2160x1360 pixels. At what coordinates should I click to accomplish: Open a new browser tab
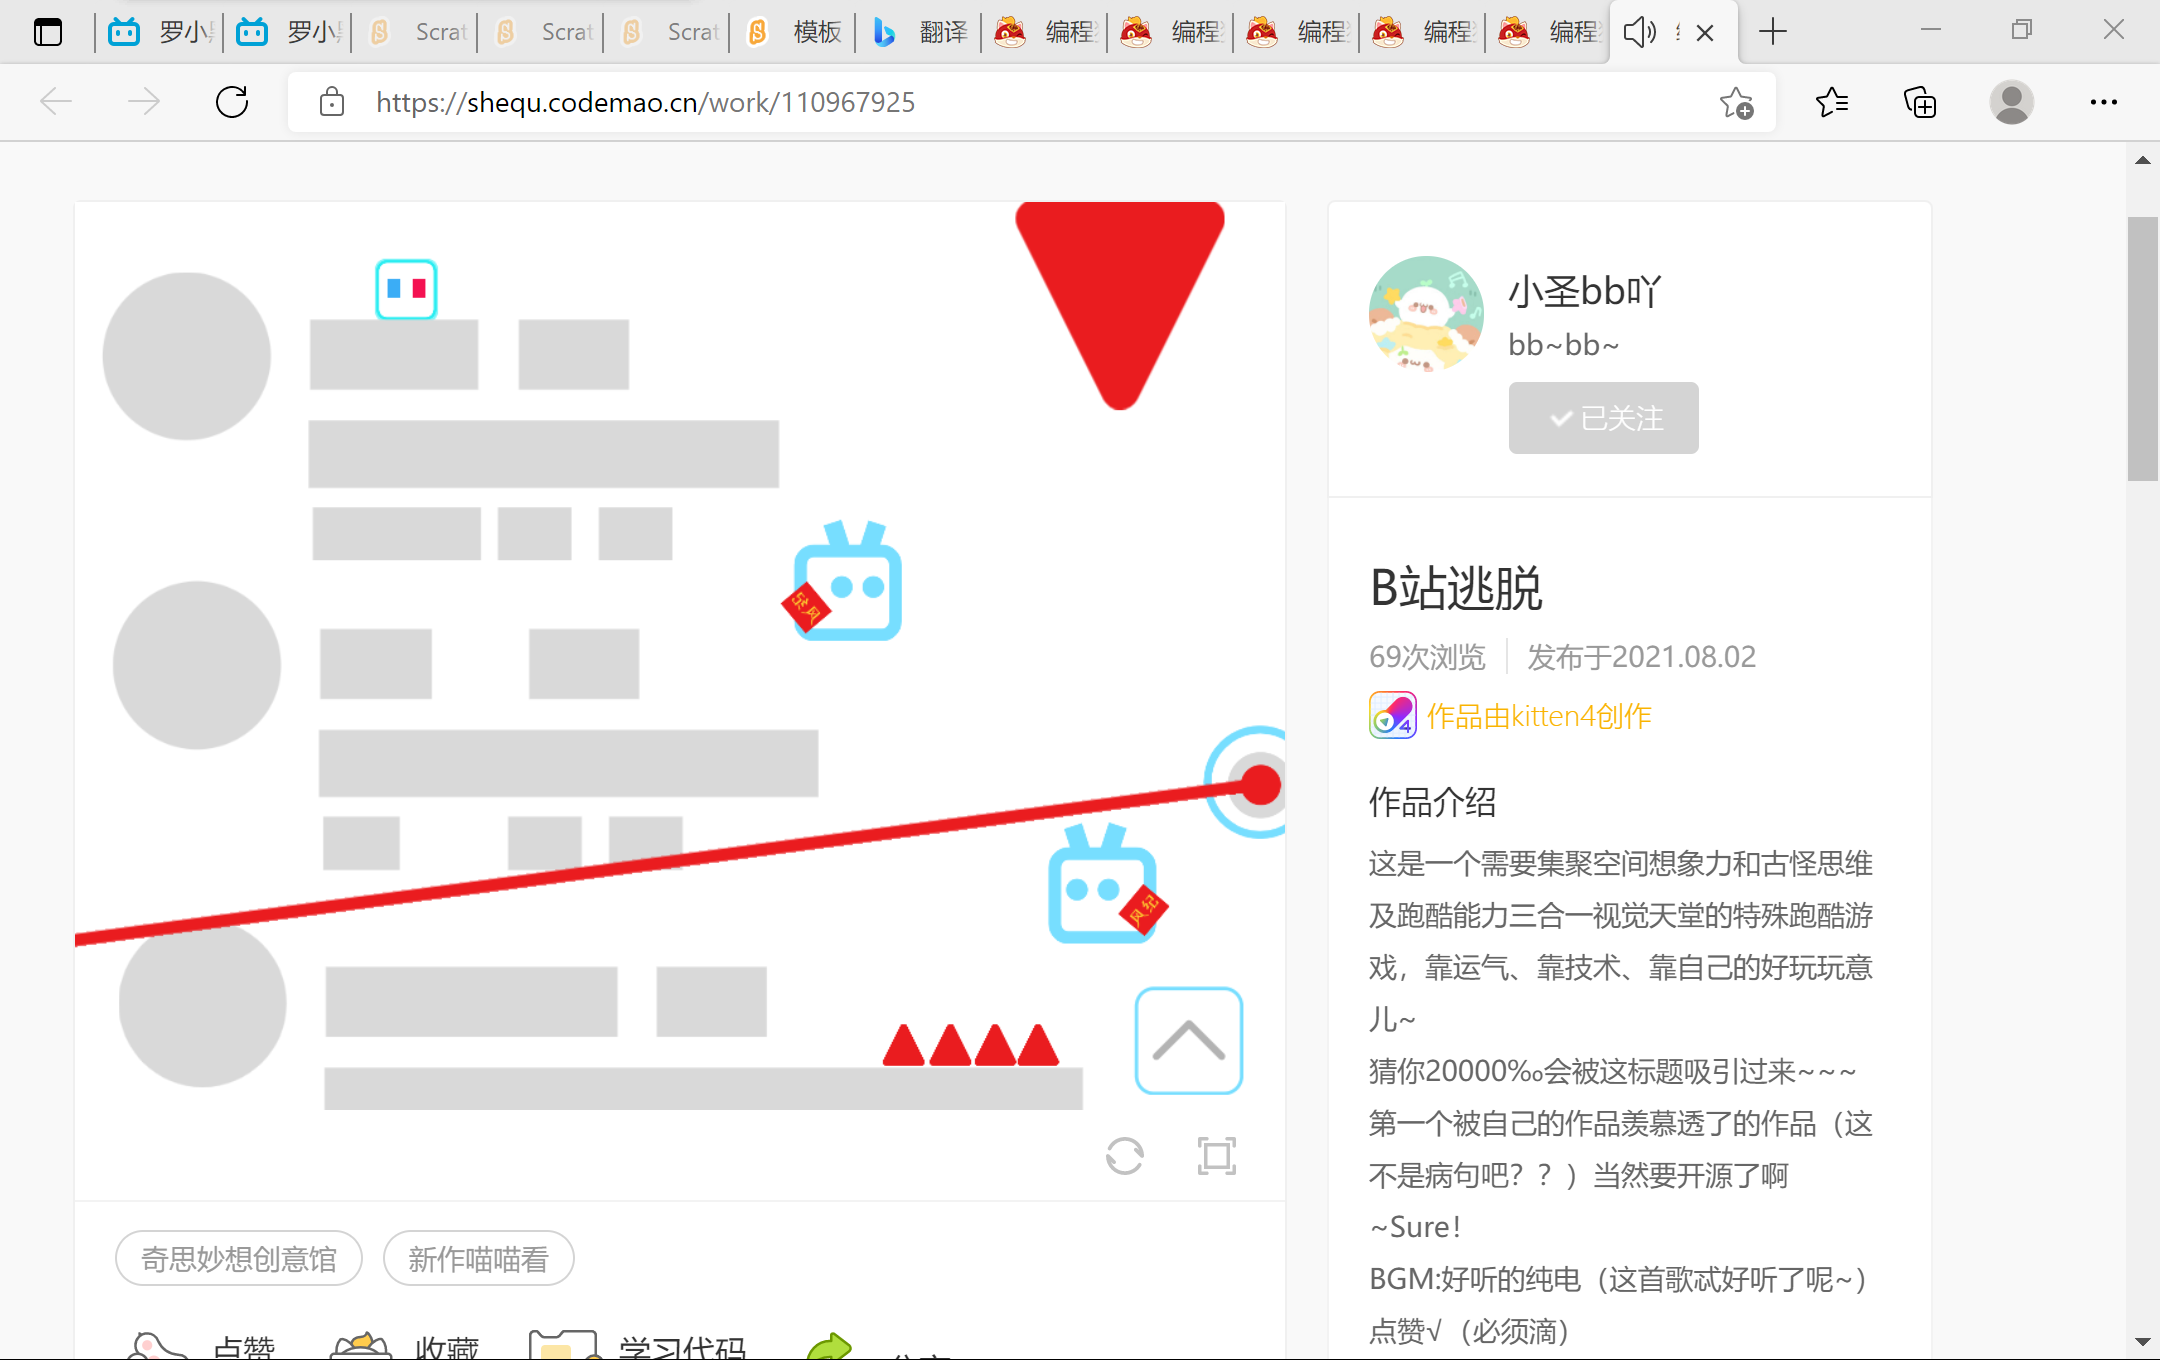[x=1772, y=32]
